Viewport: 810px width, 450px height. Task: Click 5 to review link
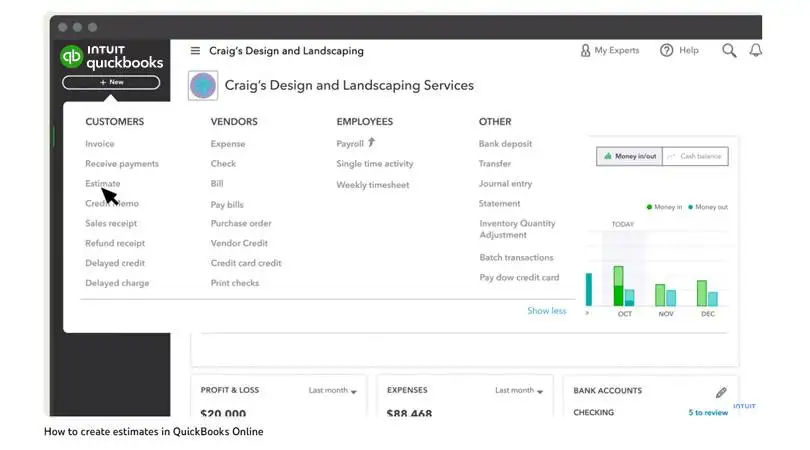point(708,412)
